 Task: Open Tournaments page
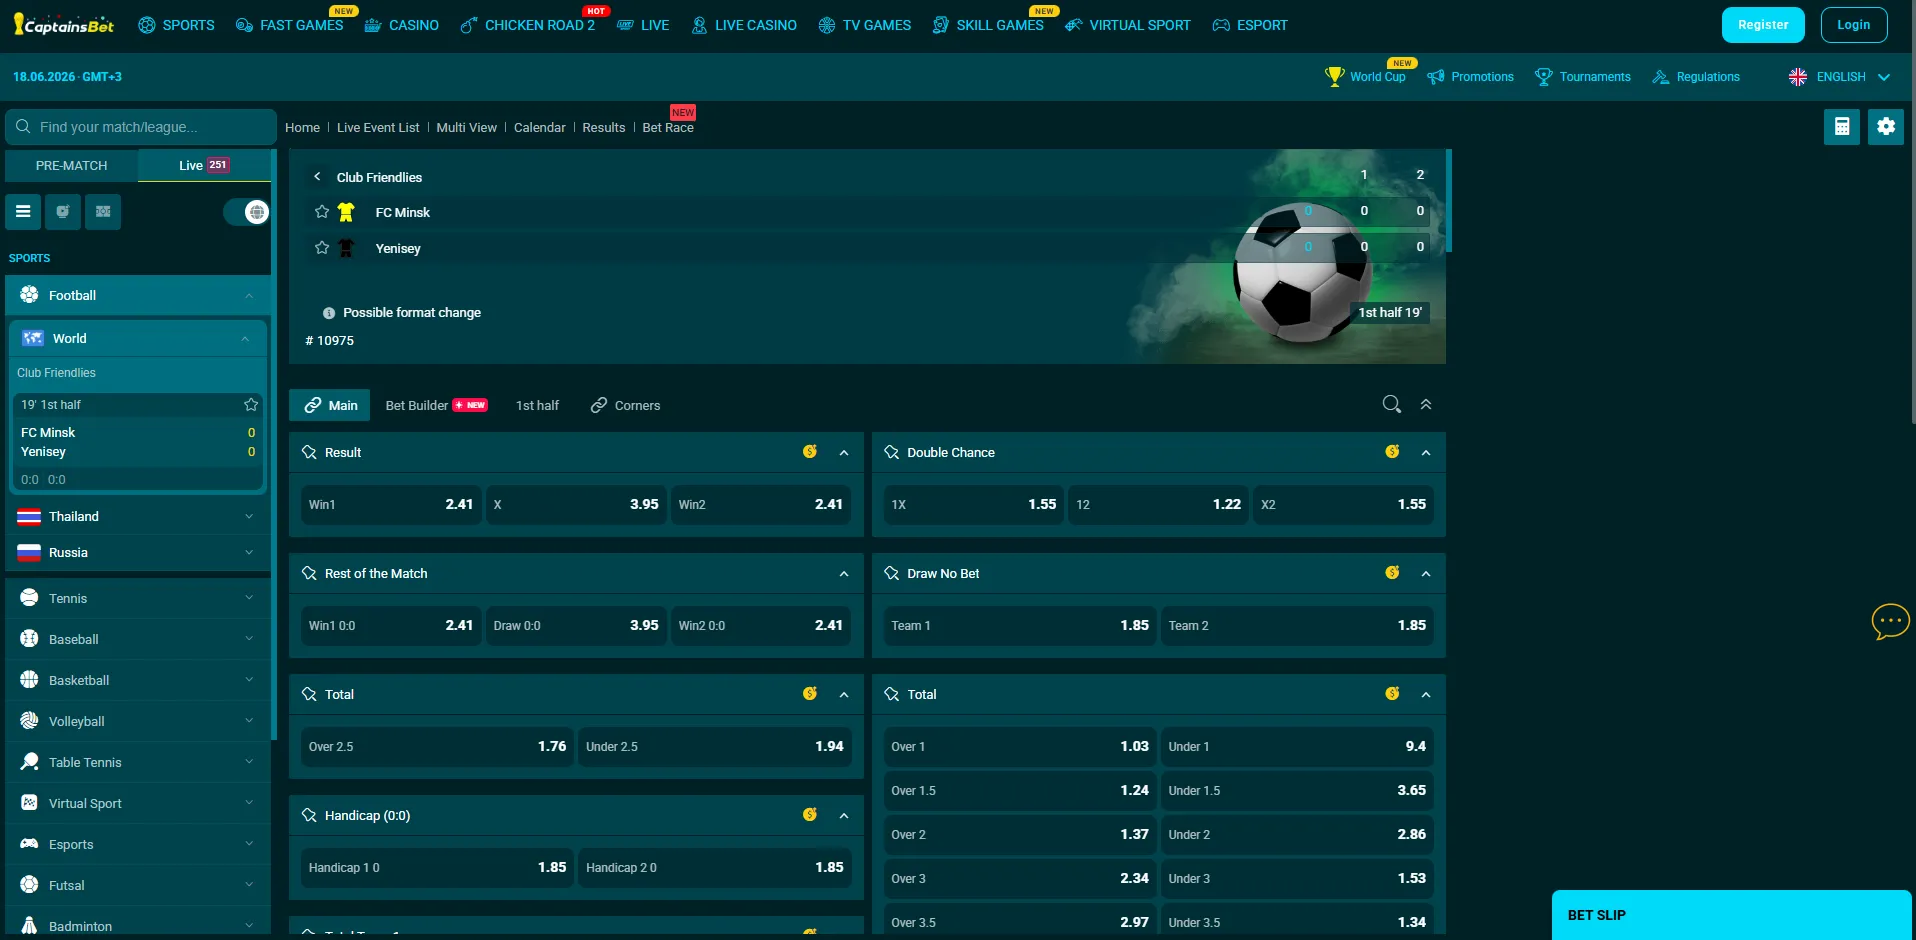(1583, 77)
